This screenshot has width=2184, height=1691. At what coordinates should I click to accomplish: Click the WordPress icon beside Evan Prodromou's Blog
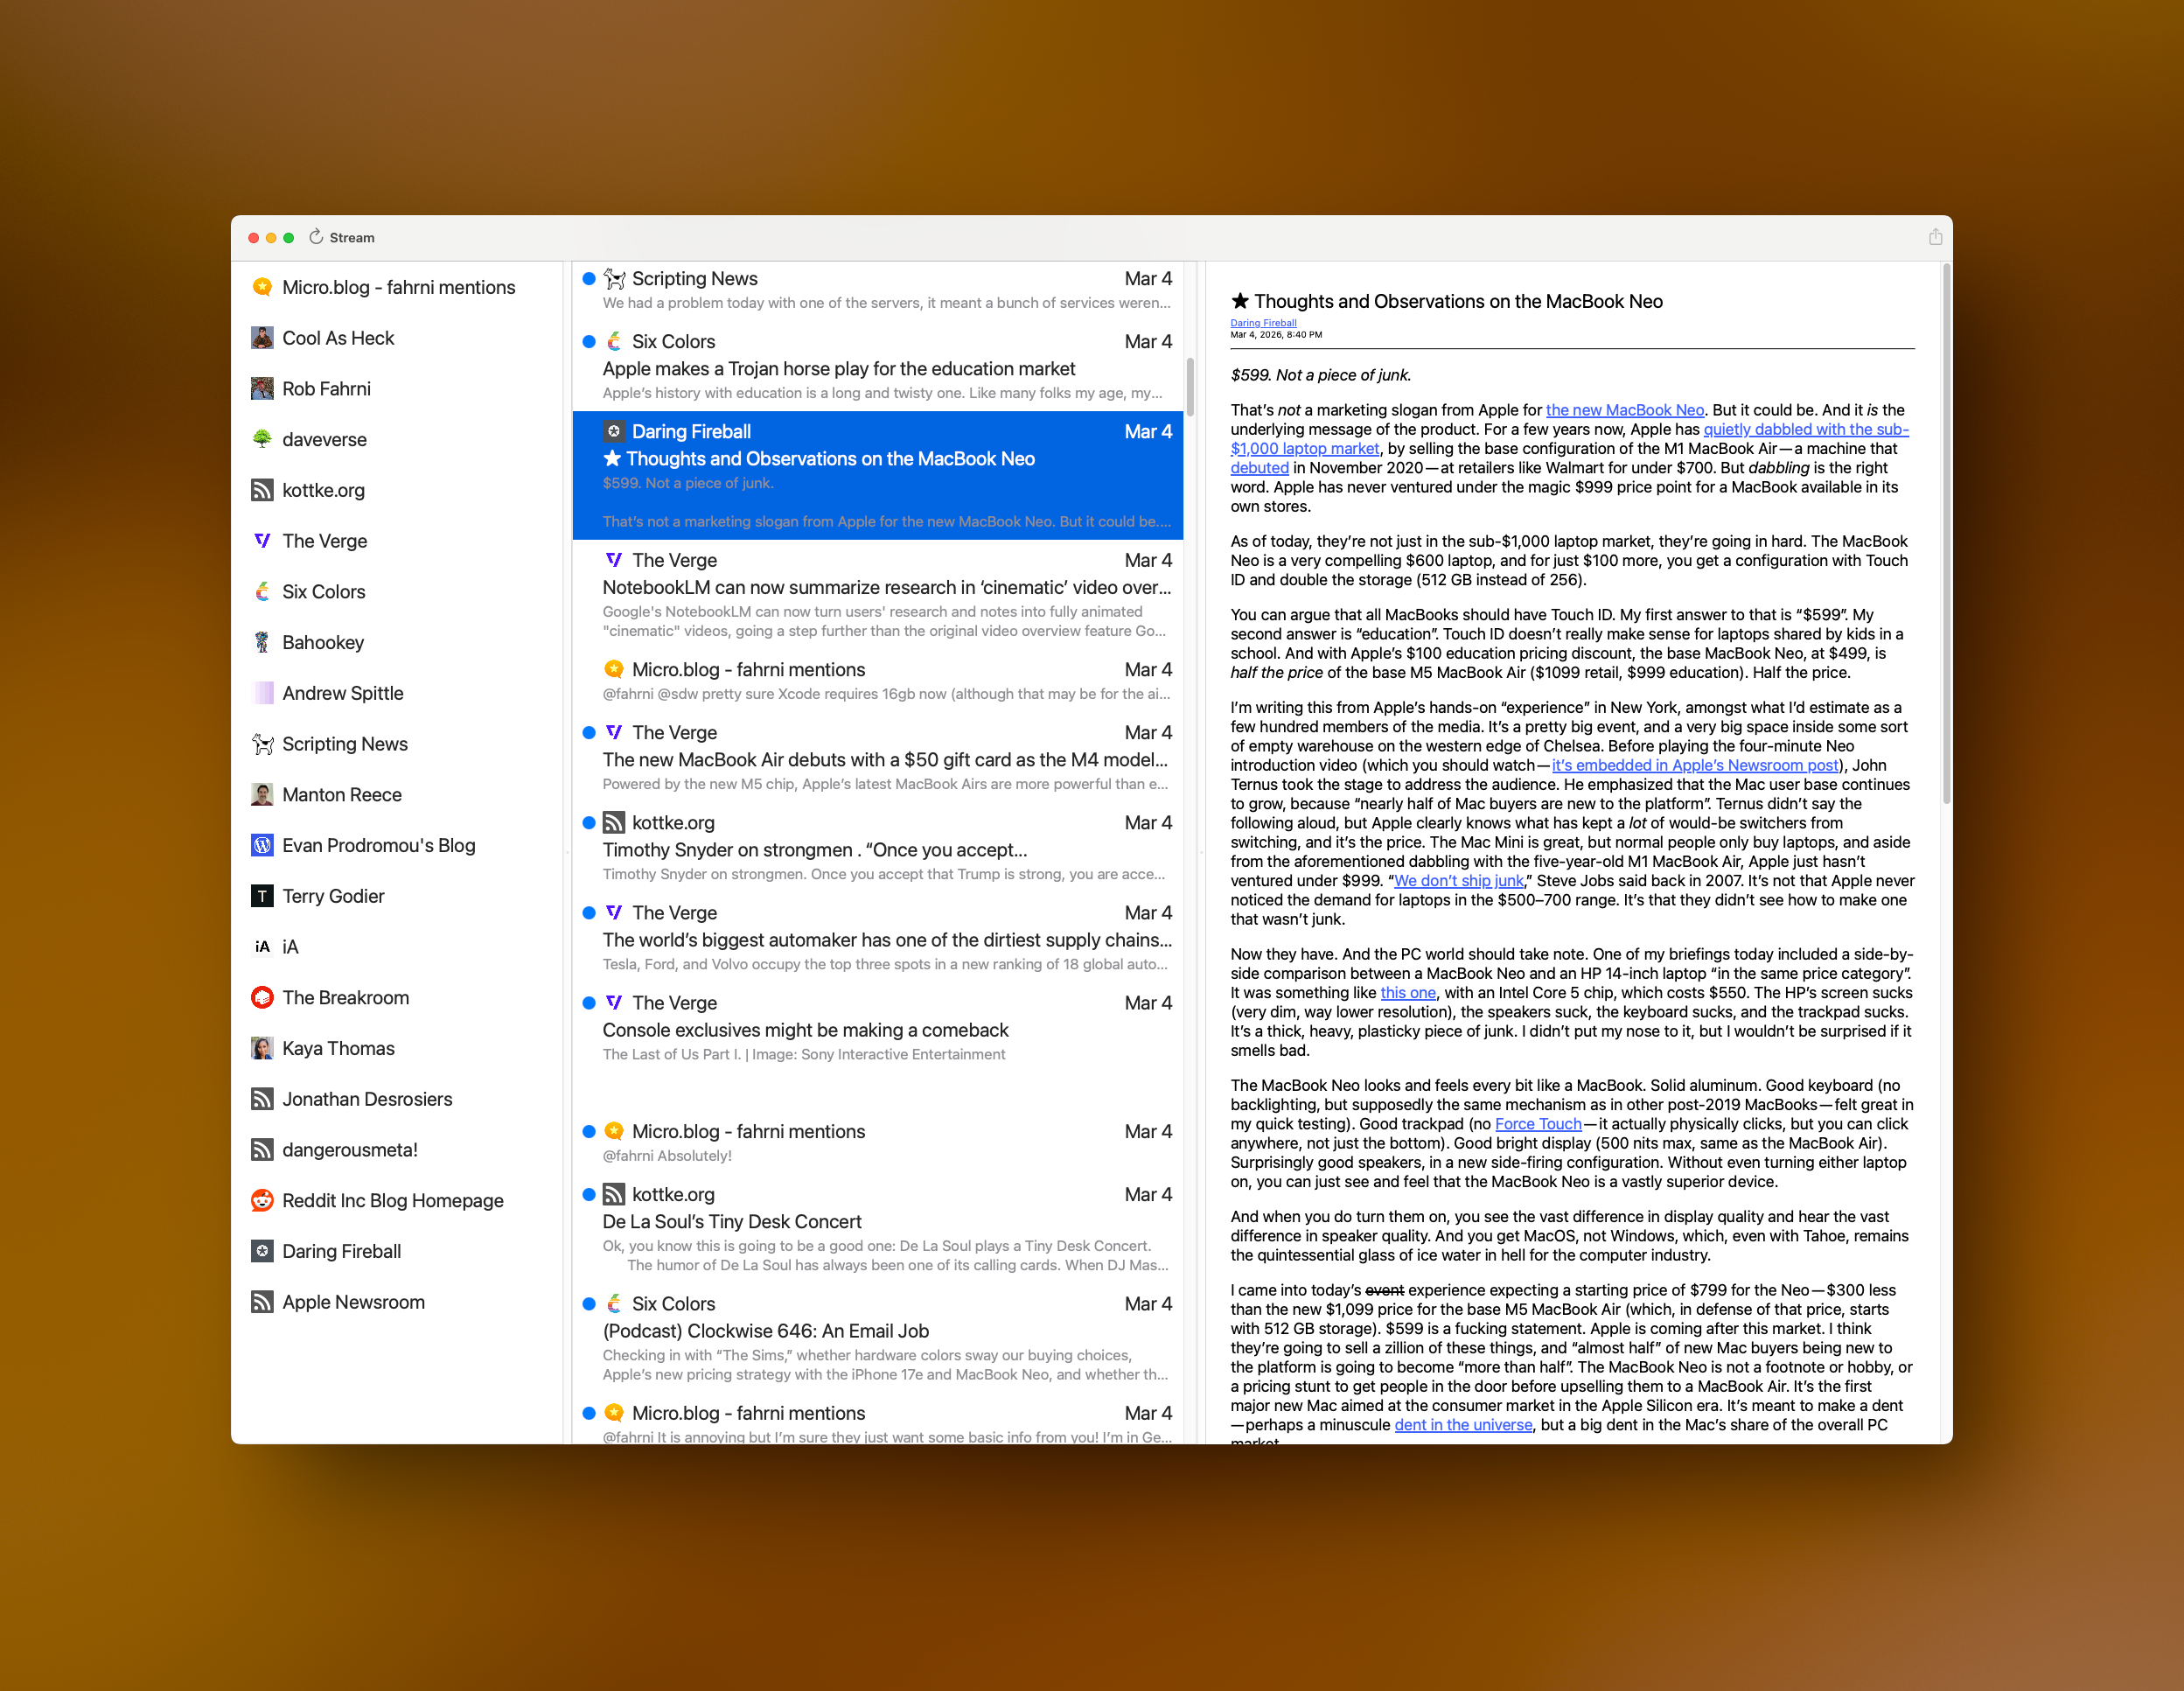tap(262, 845)
